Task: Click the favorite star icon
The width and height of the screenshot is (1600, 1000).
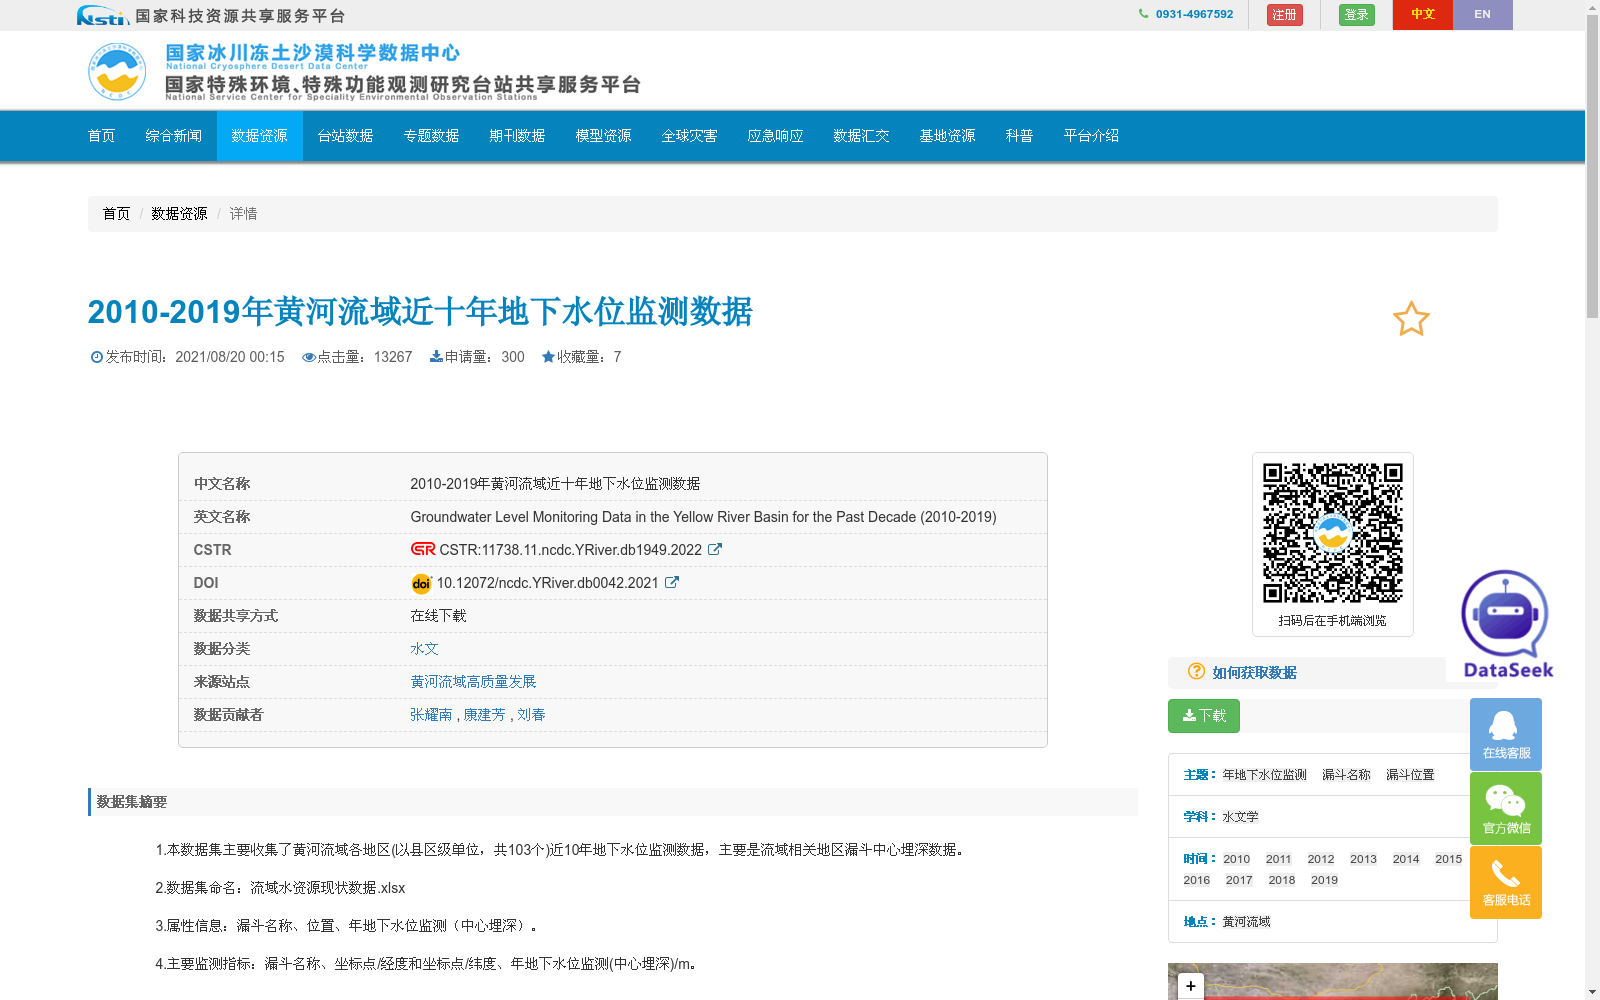Action: coord(1411,319)
